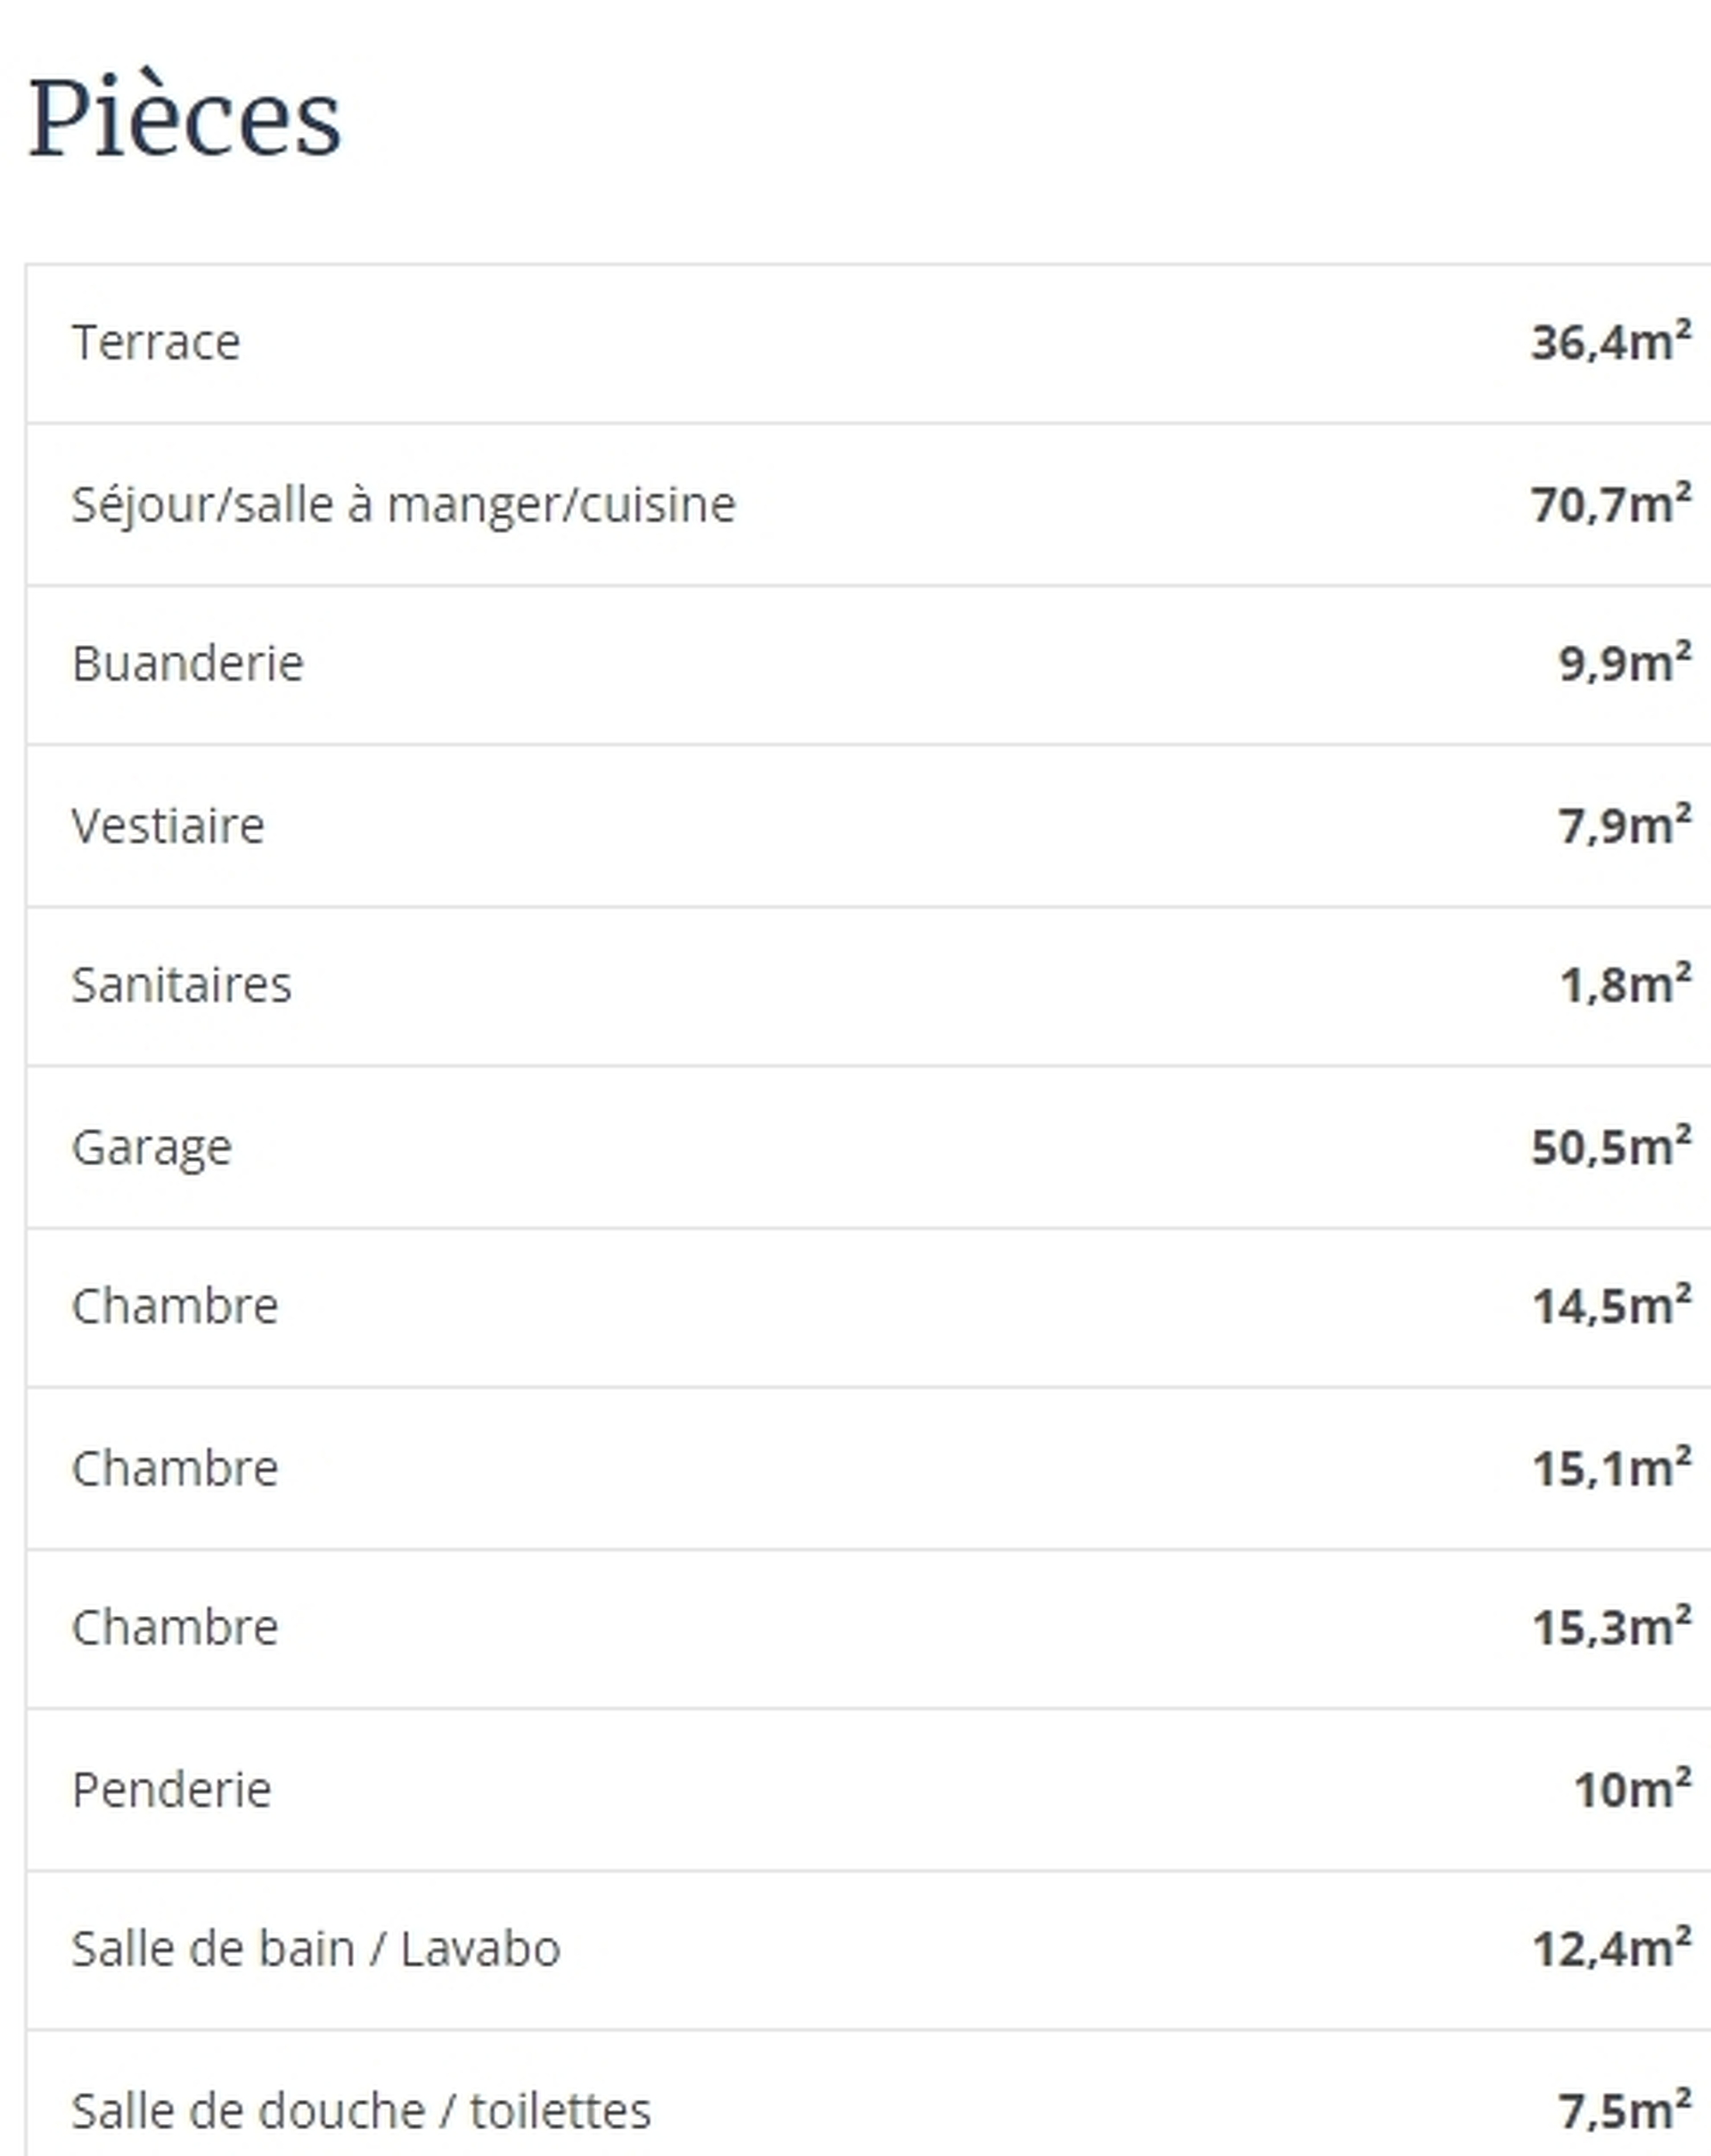Click the 36,4m² terrace area value
The width and height of the screenshot is (1711, 2156).
point(1611,342)
